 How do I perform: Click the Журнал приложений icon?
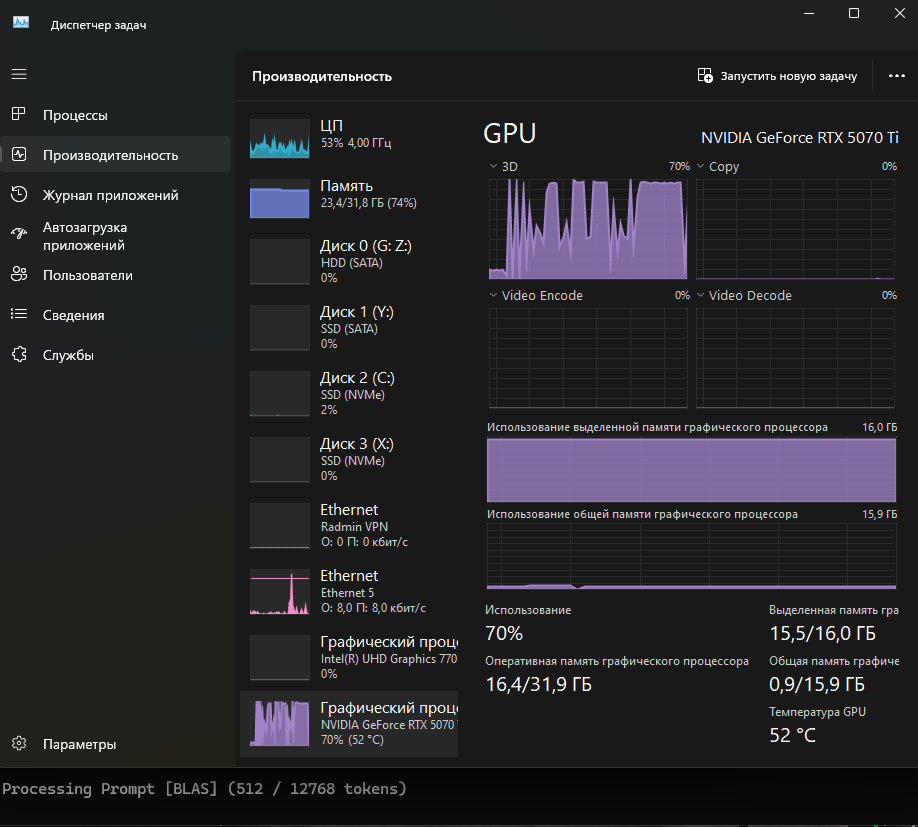[19, 195]
